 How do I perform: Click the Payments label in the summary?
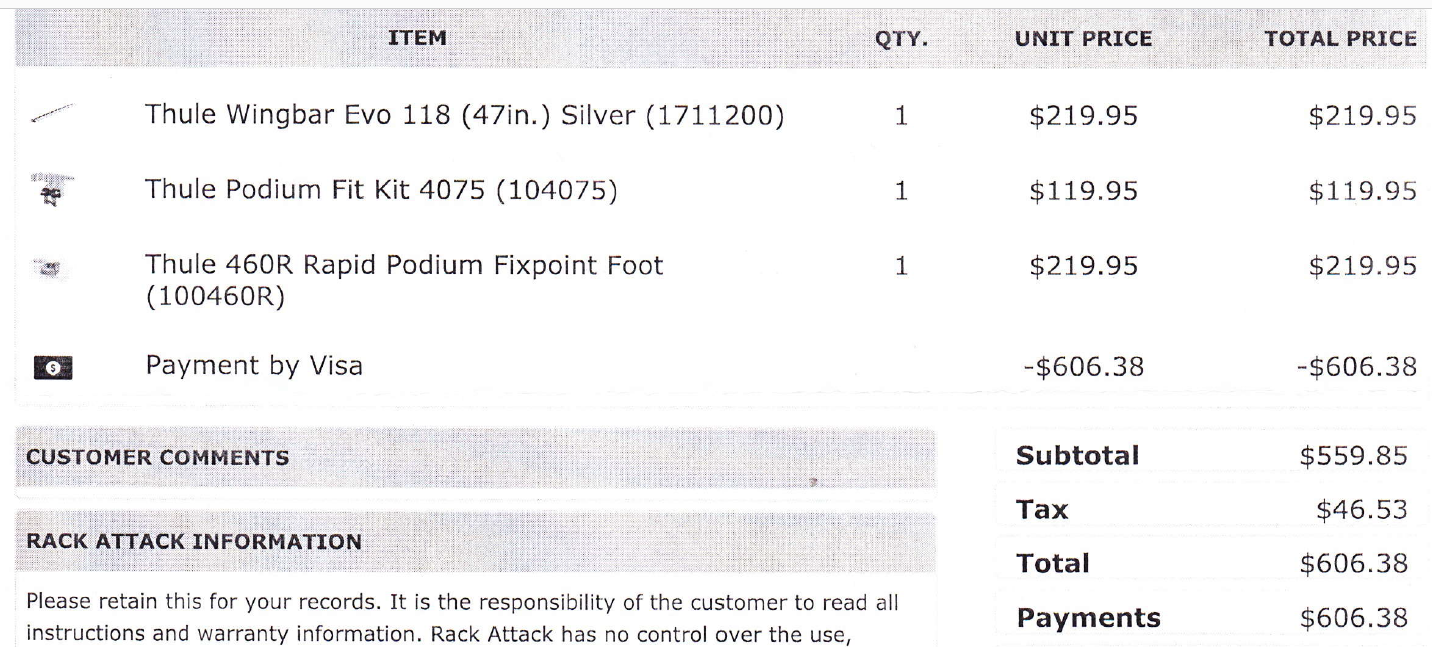pyautogui.click(x=1088, y=619)
